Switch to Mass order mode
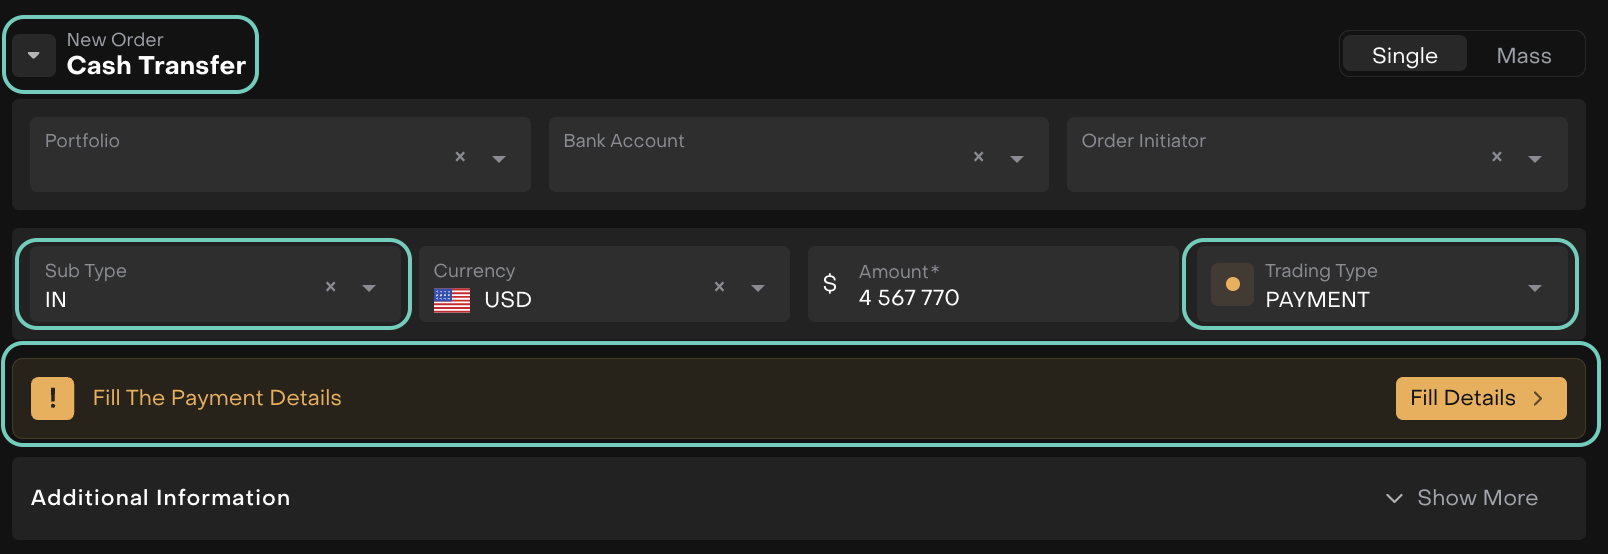This screenshot has width=1608, height=554. click(1523, 55)
